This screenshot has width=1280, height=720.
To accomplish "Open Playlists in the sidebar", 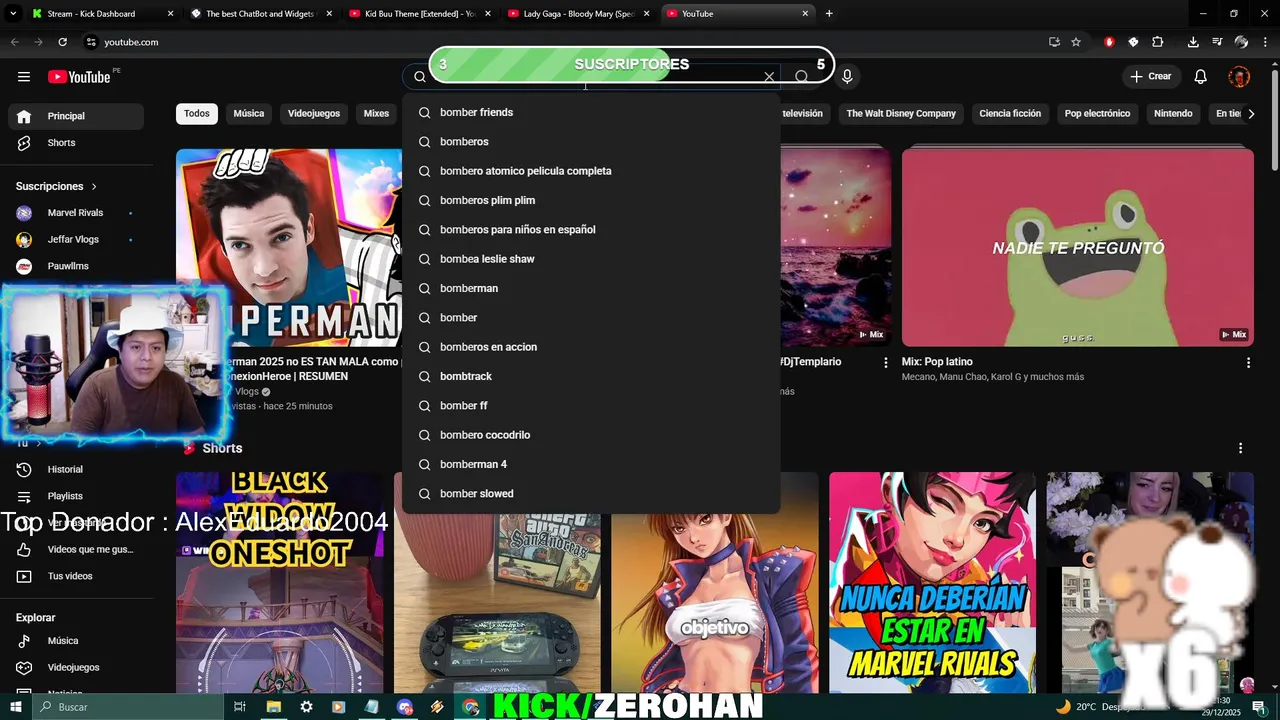I will [76, 496].
